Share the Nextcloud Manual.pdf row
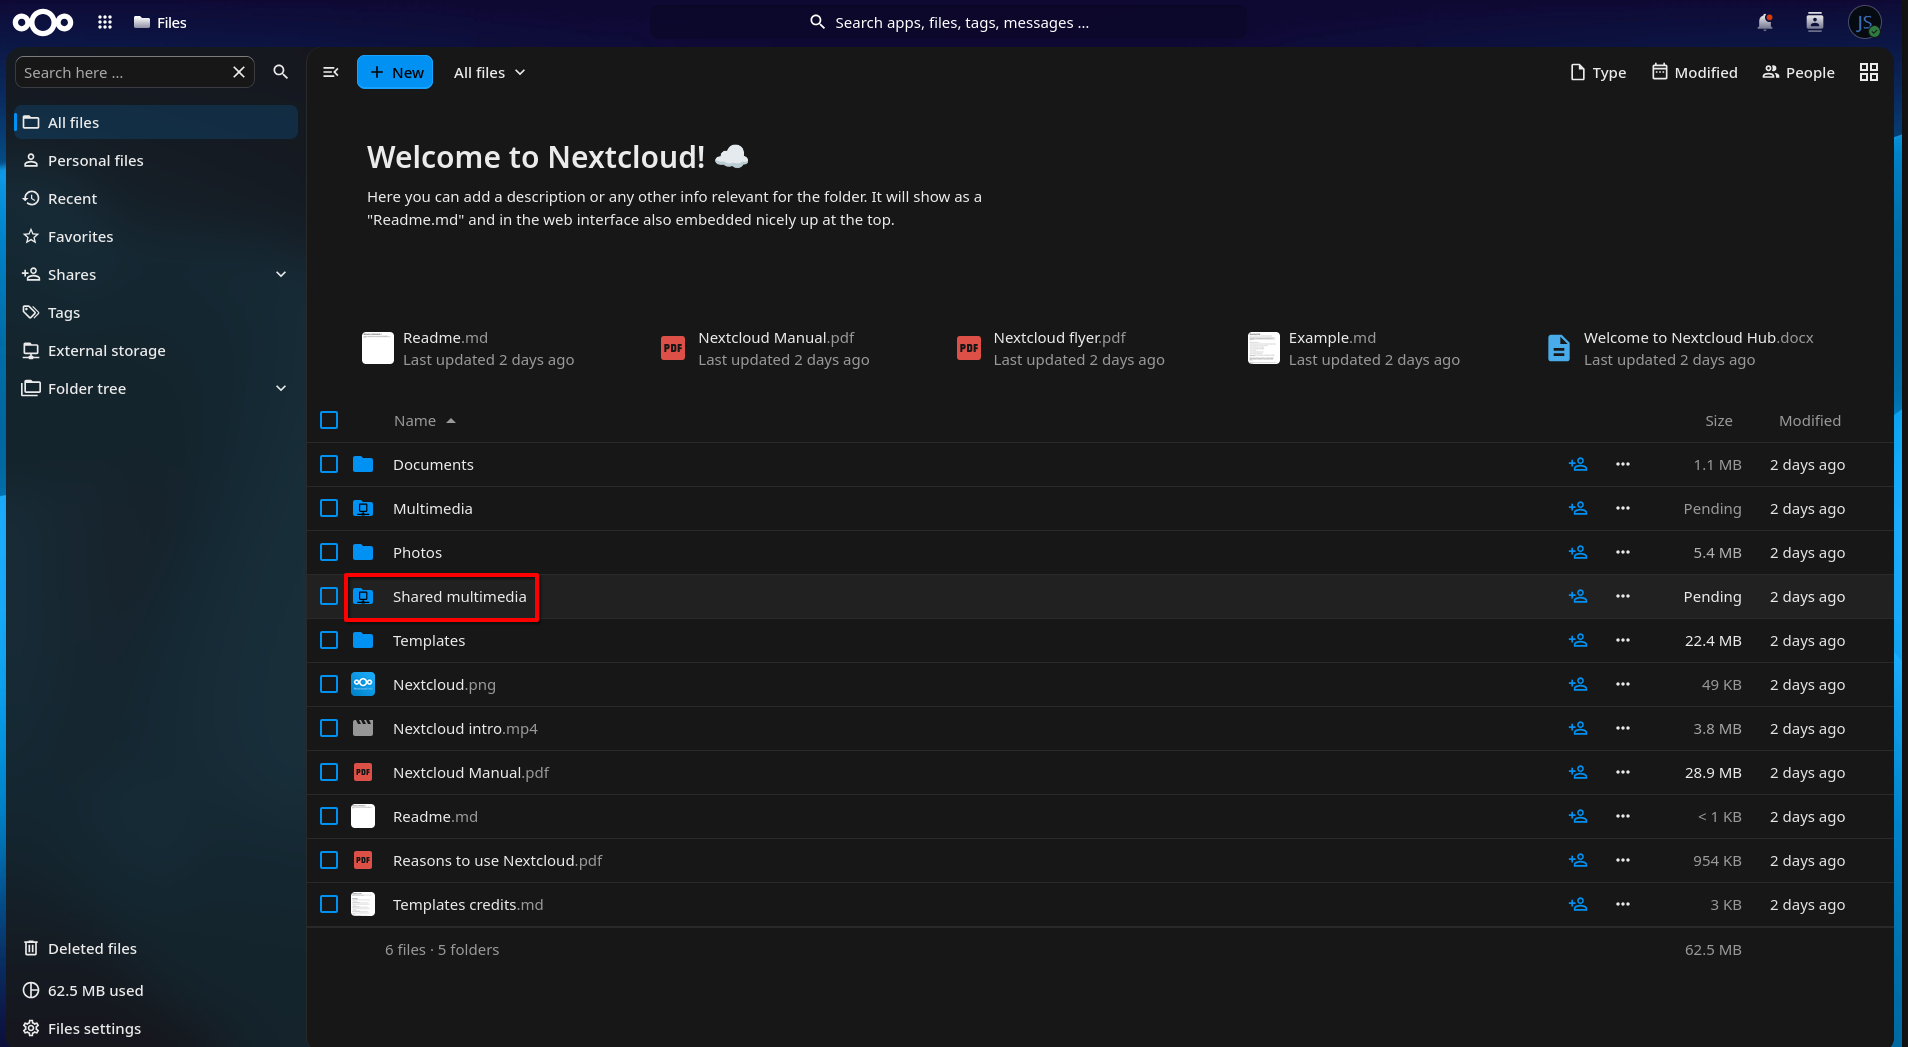This screenshot has width=1908, height=1047. (x=1578, y=772)
